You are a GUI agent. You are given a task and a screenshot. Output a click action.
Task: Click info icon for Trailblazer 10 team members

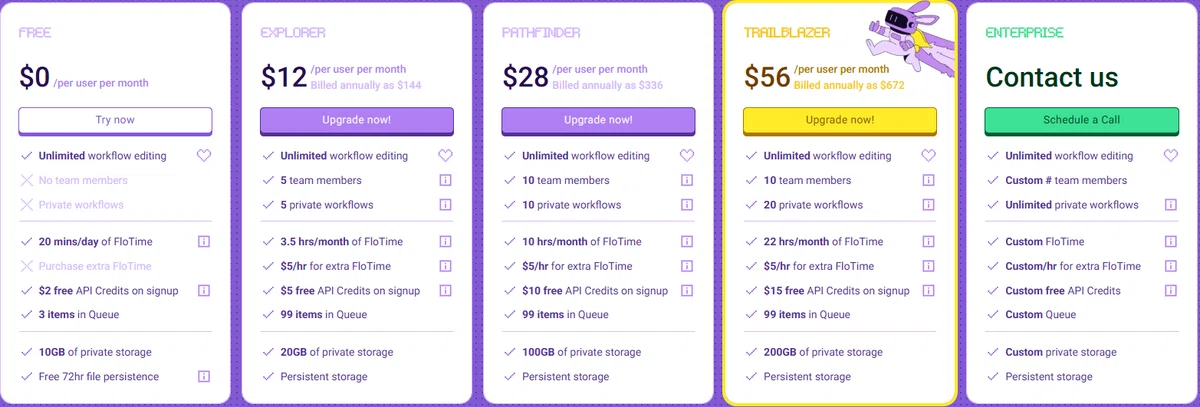pyautogui.click(x=928, y=181)
